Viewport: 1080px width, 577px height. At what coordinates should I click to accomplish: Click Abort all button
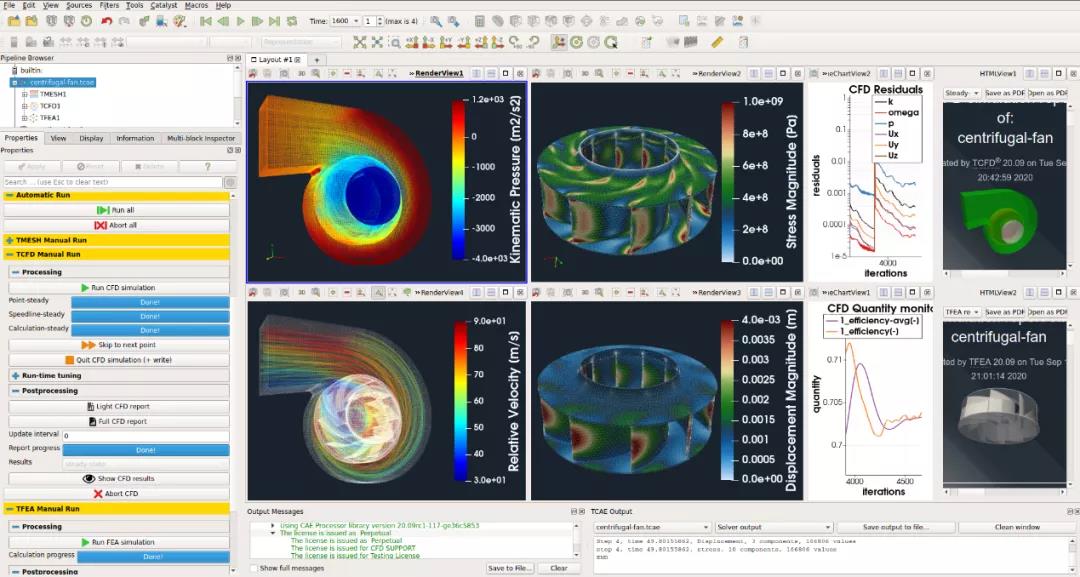[x=116, y=225]
